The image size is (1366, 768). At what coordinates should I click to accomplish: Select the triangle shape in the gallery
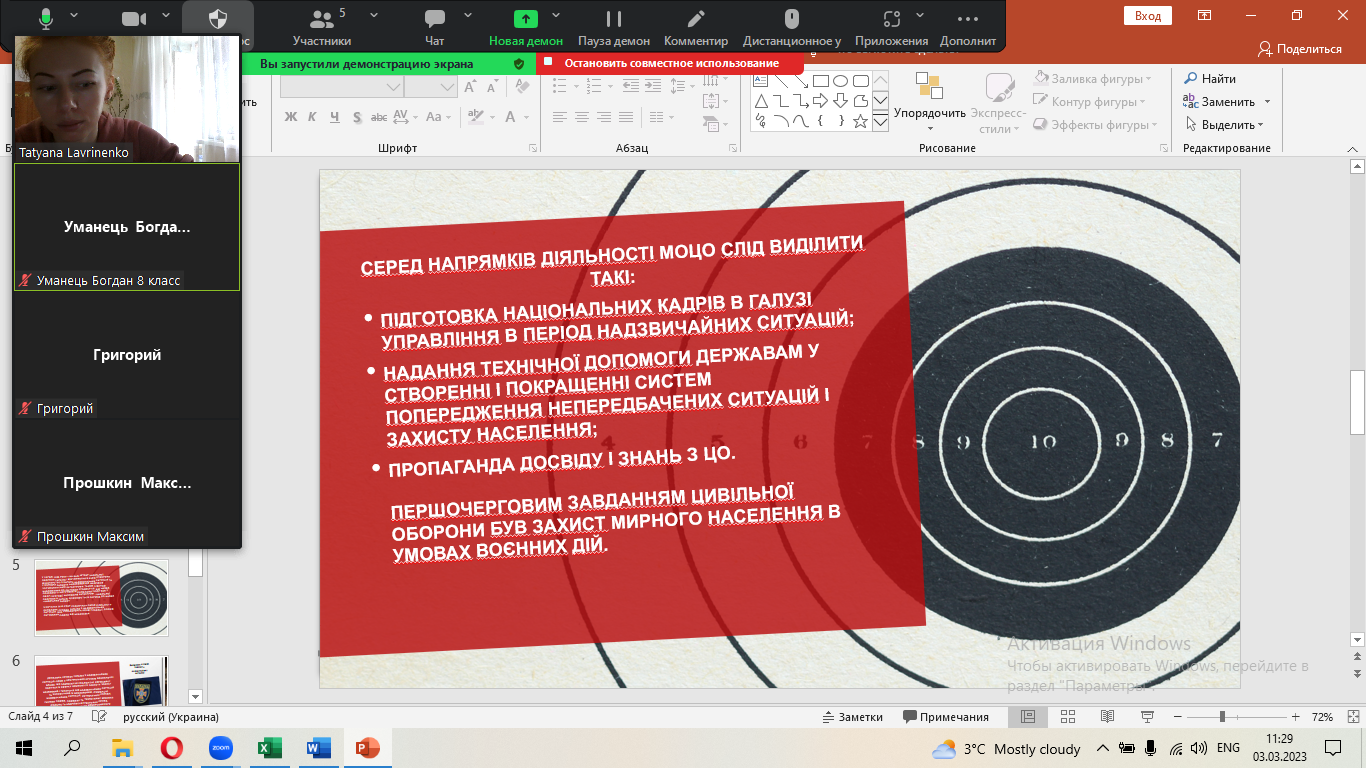point(761,101)
